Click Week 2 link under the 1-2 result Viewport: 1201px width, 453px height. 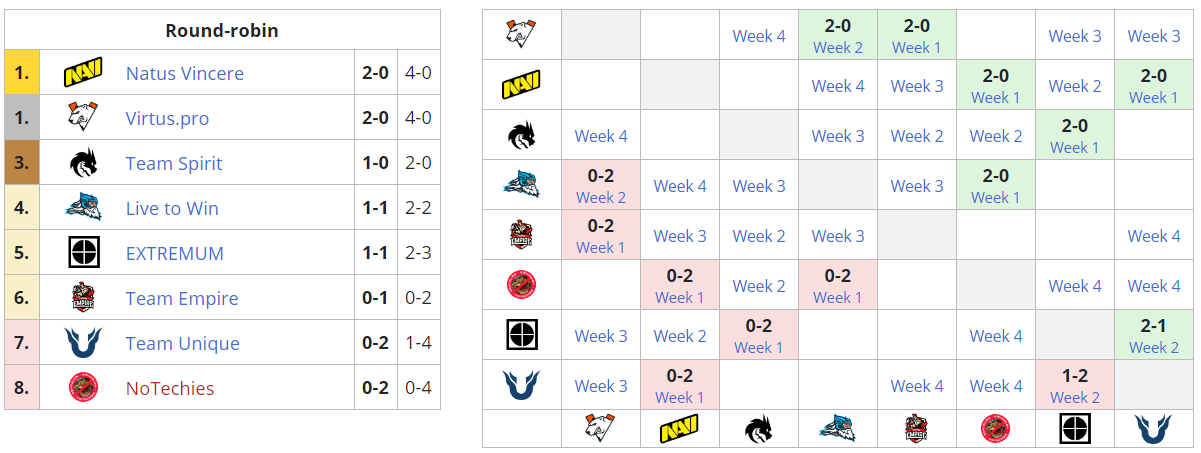coord(1075,398)
